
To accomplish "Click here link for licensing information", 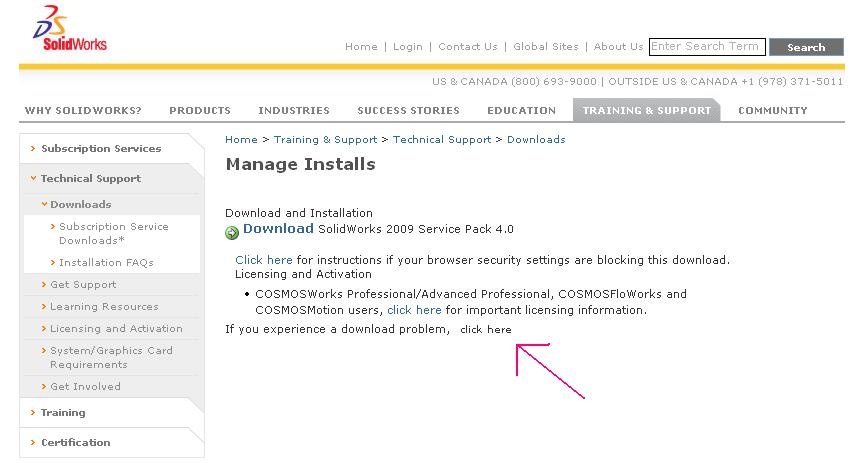I will pos(414,310).
